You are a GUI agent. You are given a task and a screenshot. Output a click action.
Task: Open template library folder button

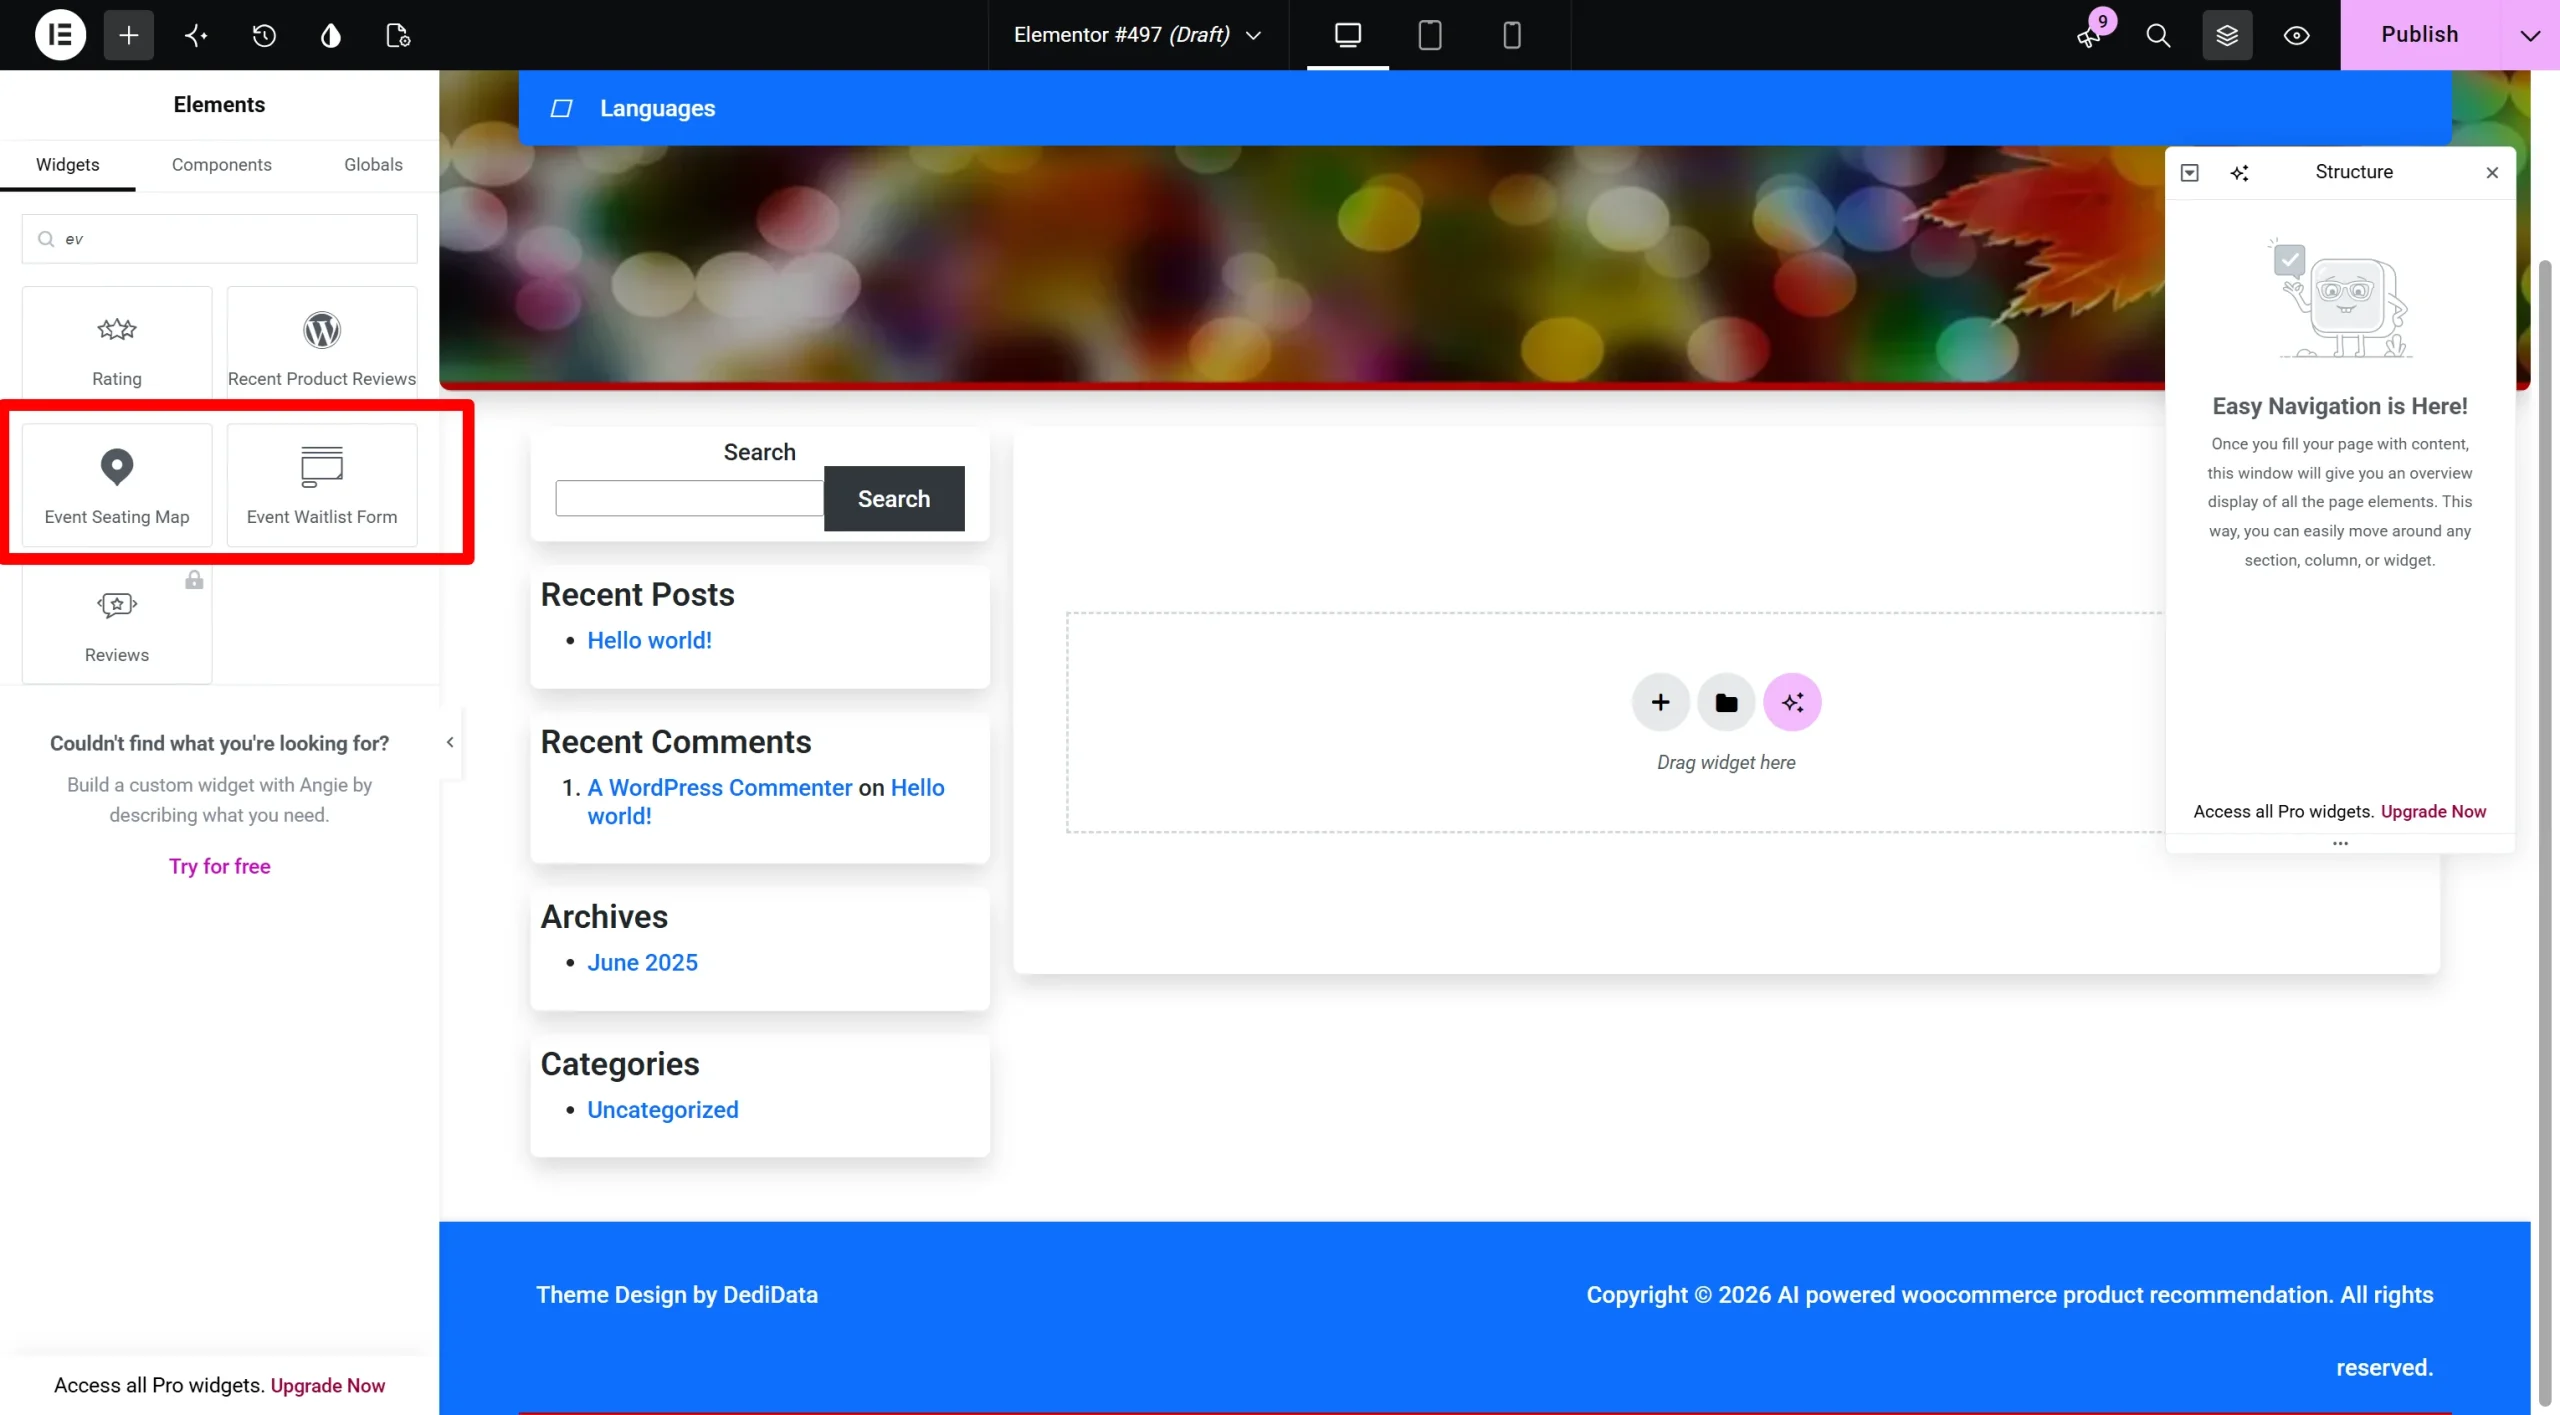click(x=1726, y=702)
